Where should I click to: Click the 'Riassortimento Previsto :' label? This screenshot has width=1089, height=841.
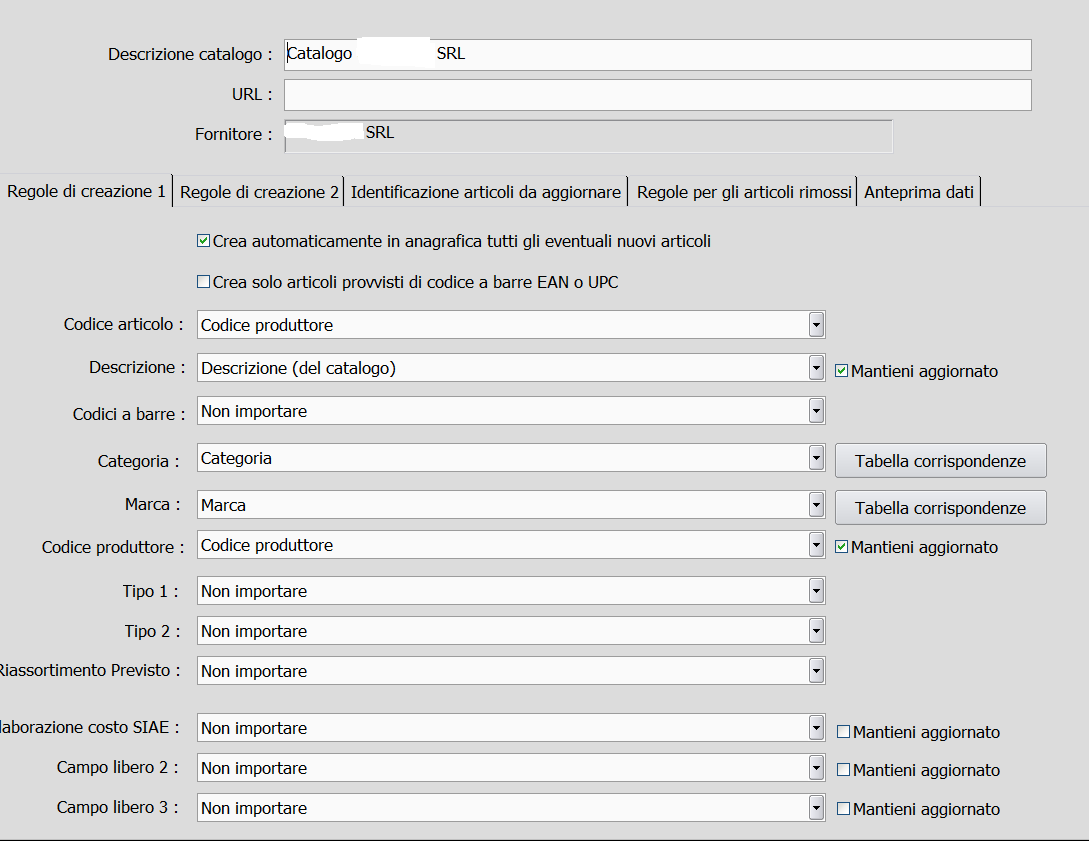coord(90,670)
